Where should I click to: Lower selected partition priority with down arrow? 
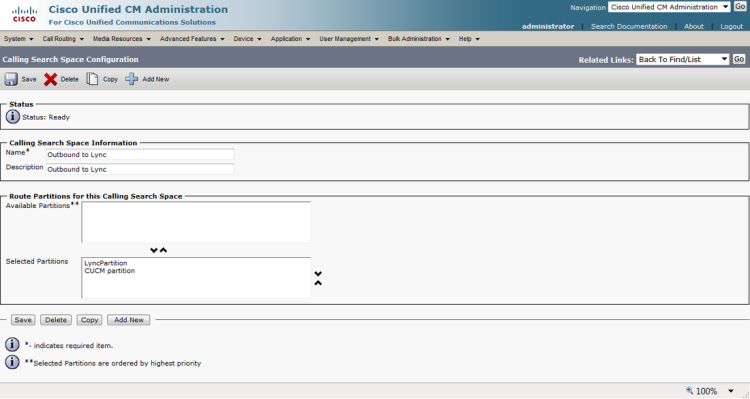(x=318, y=274)
